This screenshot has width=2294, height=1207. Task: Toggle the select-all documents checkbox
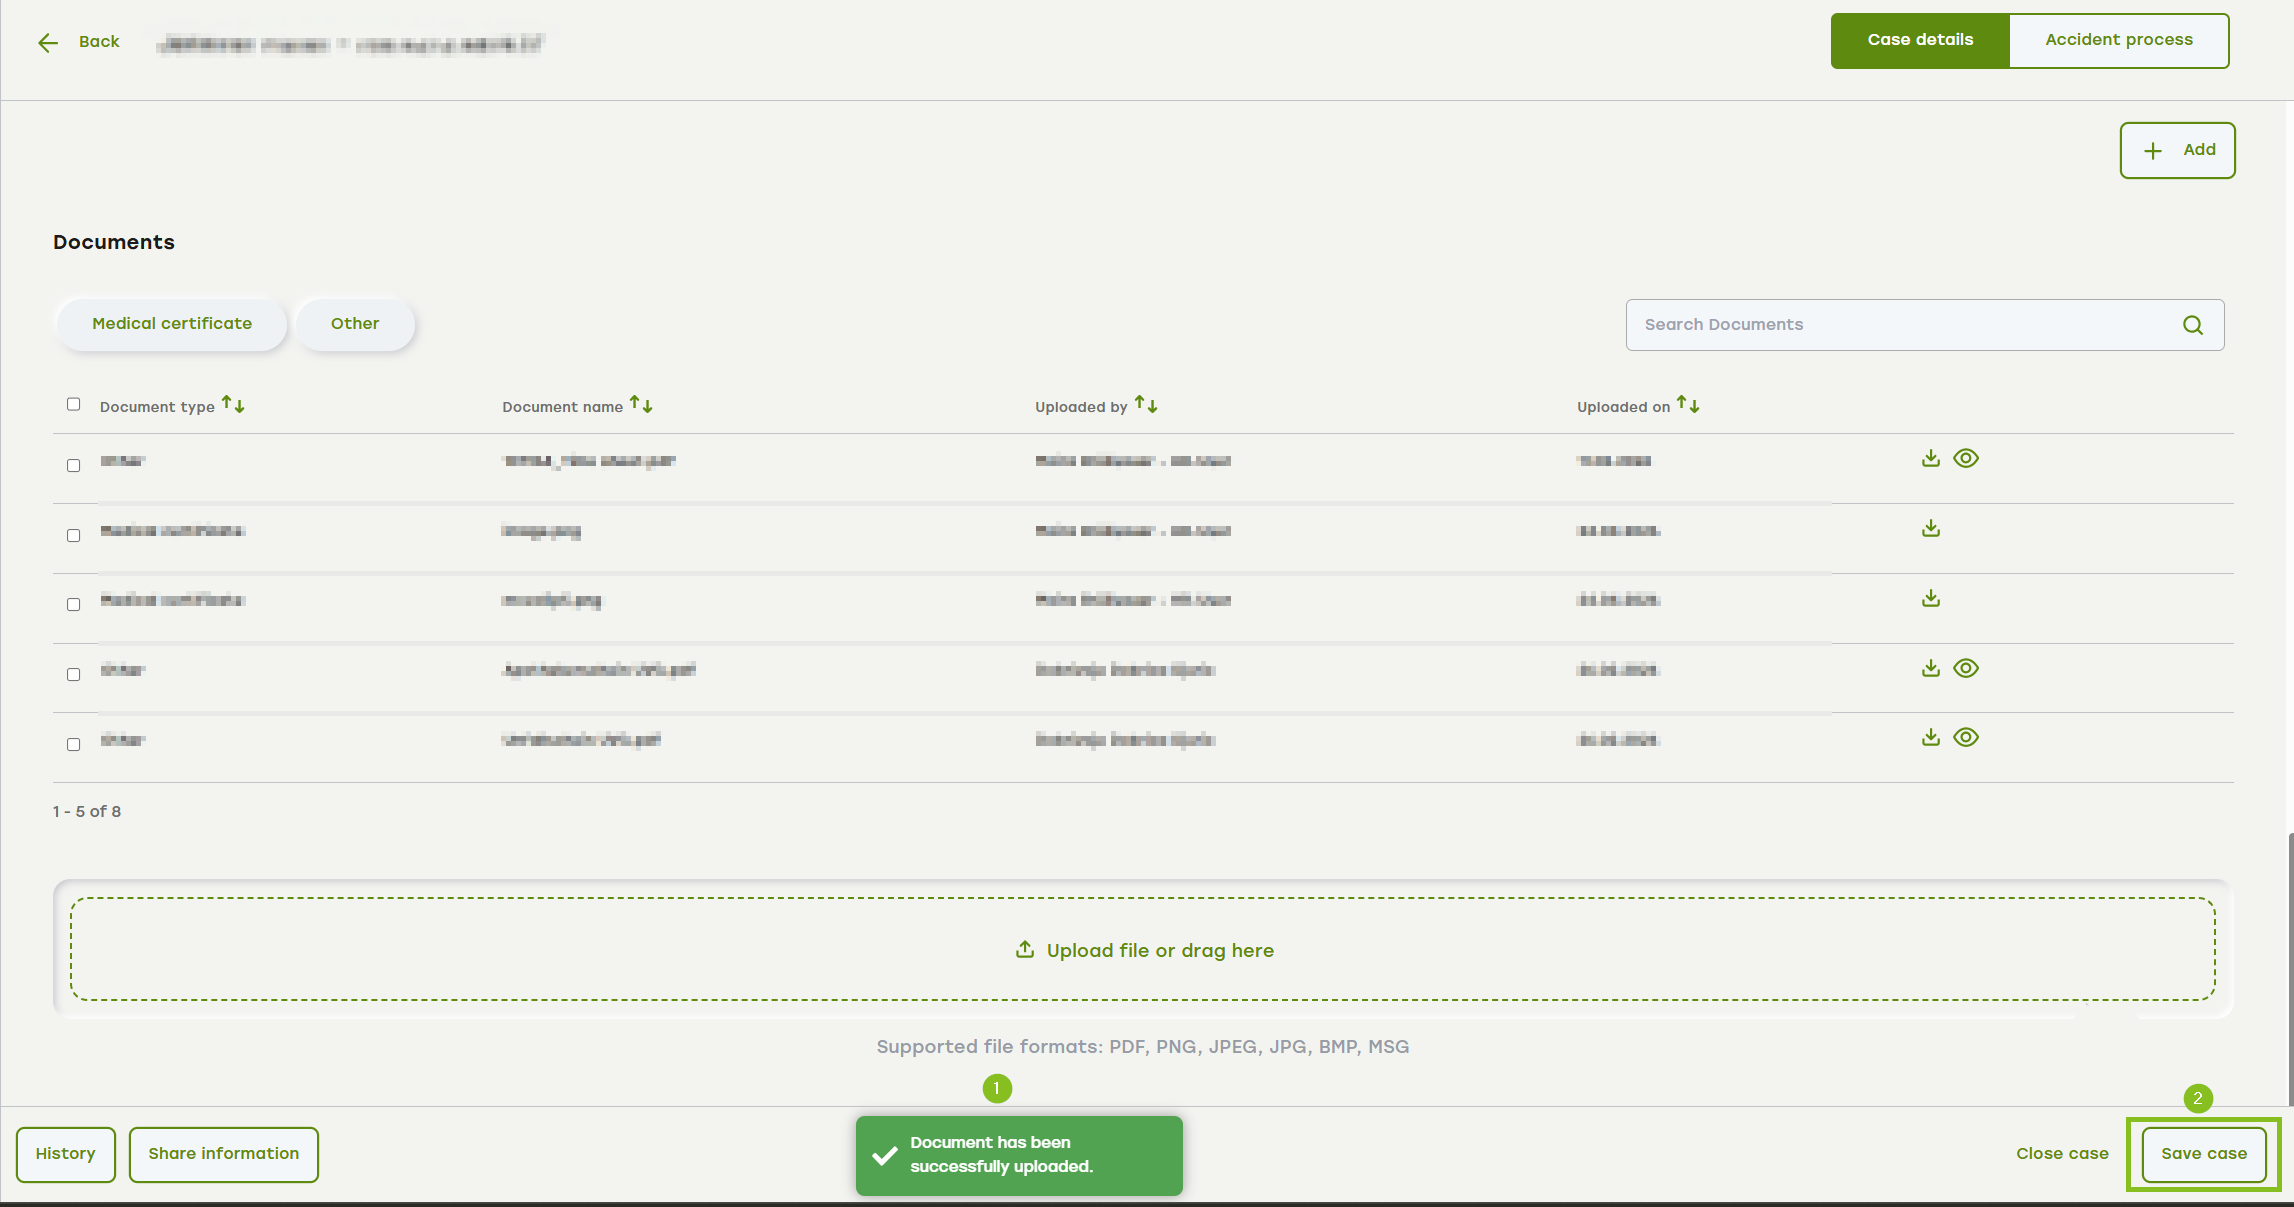click(x=73, y=404)
